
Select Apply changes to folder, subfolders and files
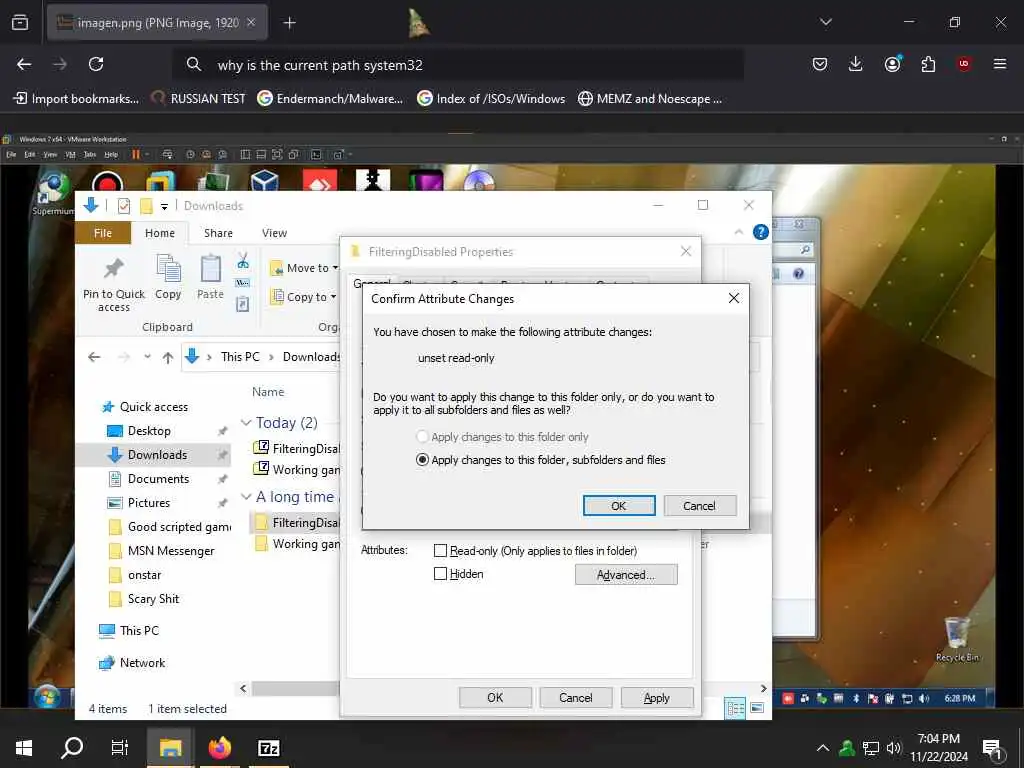pos(541,460)
